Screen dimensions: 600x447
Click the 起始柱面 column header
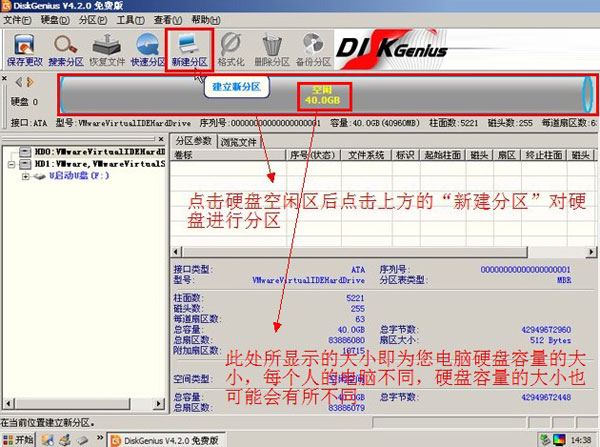coord(442,155)
